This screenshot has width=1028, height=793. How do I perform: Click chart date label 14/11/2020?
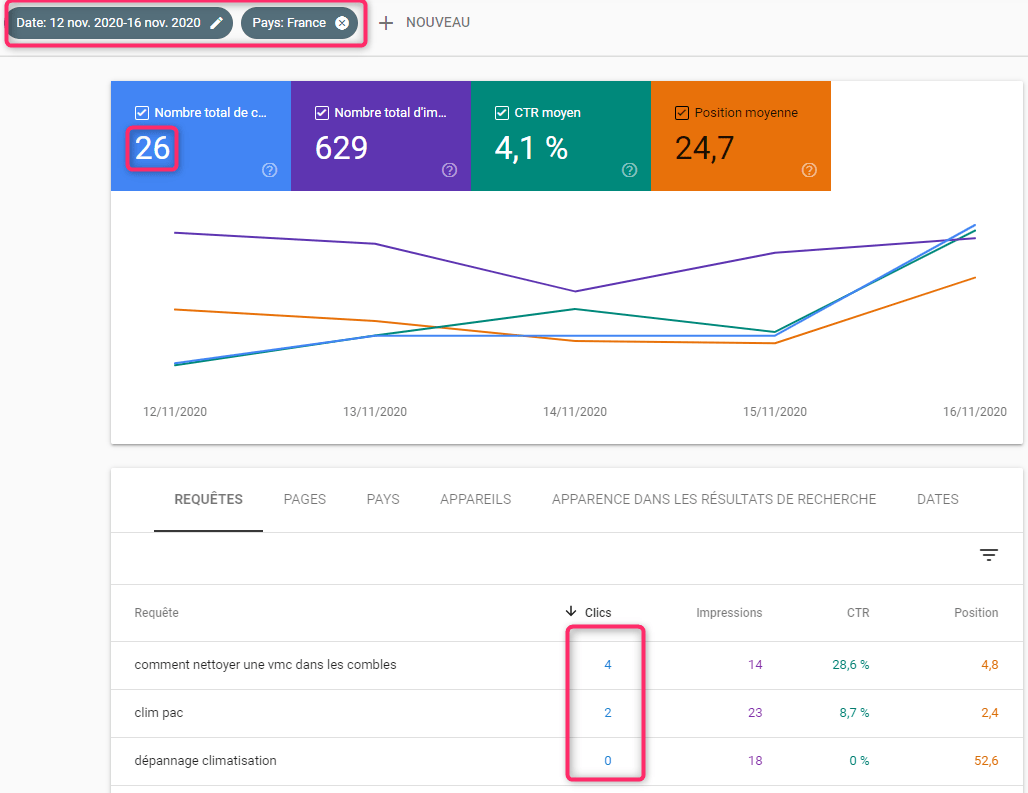tap(574, 412)
